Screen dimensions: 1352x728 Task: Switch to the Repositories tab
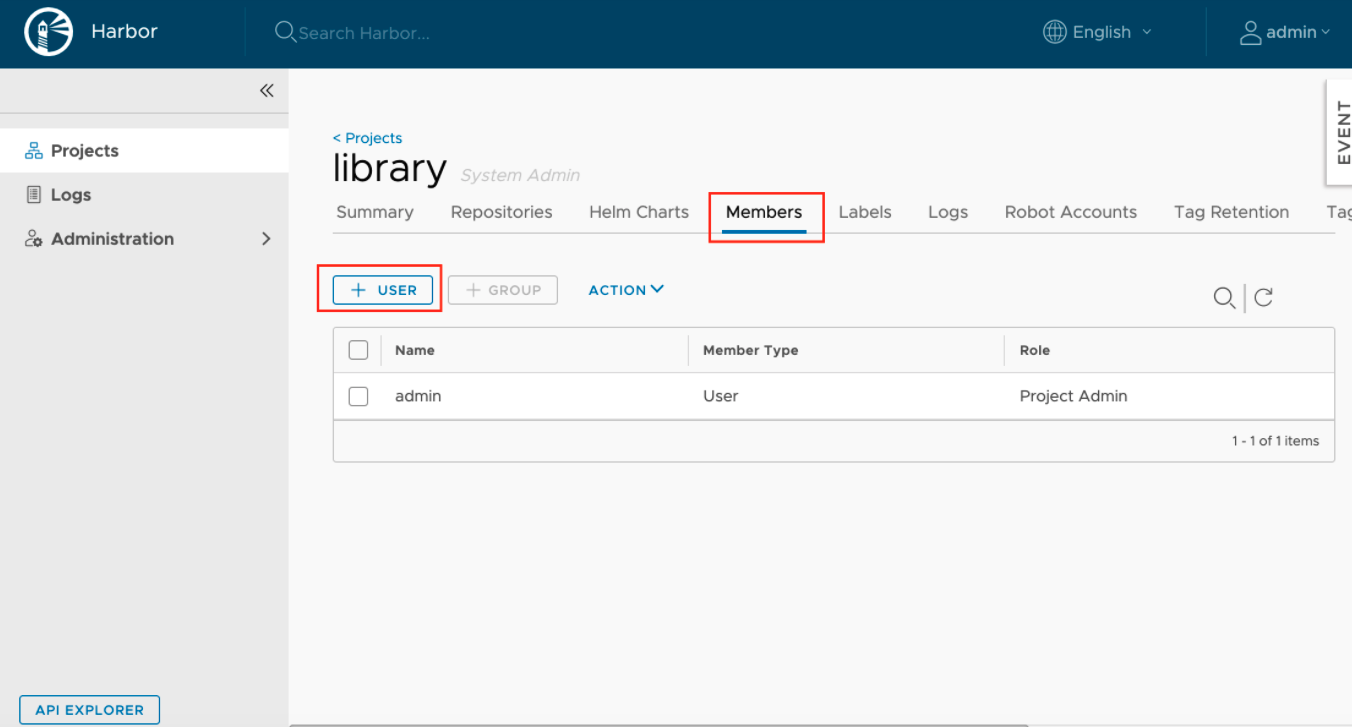pyautogui.click(x=501, y=212)
